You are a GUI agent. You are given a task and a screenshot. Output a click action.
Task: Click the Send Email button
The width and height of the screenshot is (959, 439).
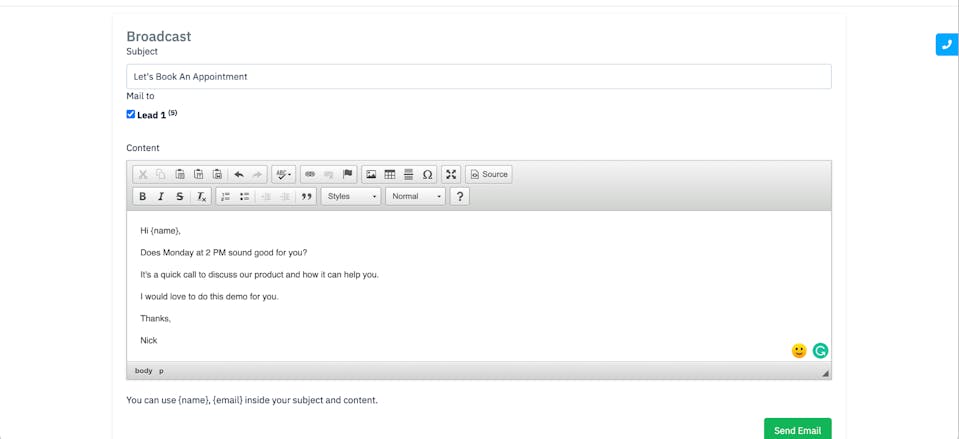click(797, 429)
